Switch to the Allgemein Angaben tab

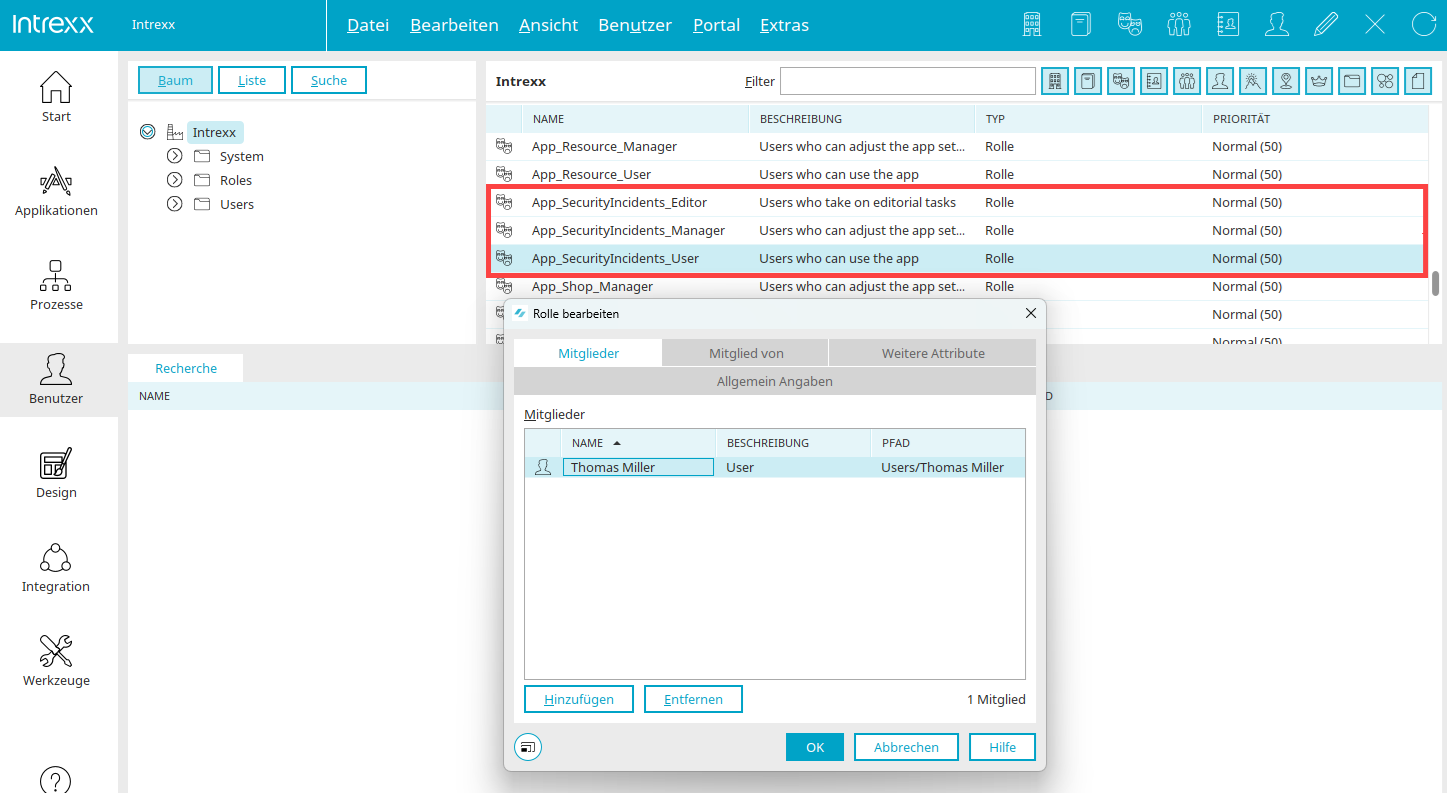coord(775,381)
